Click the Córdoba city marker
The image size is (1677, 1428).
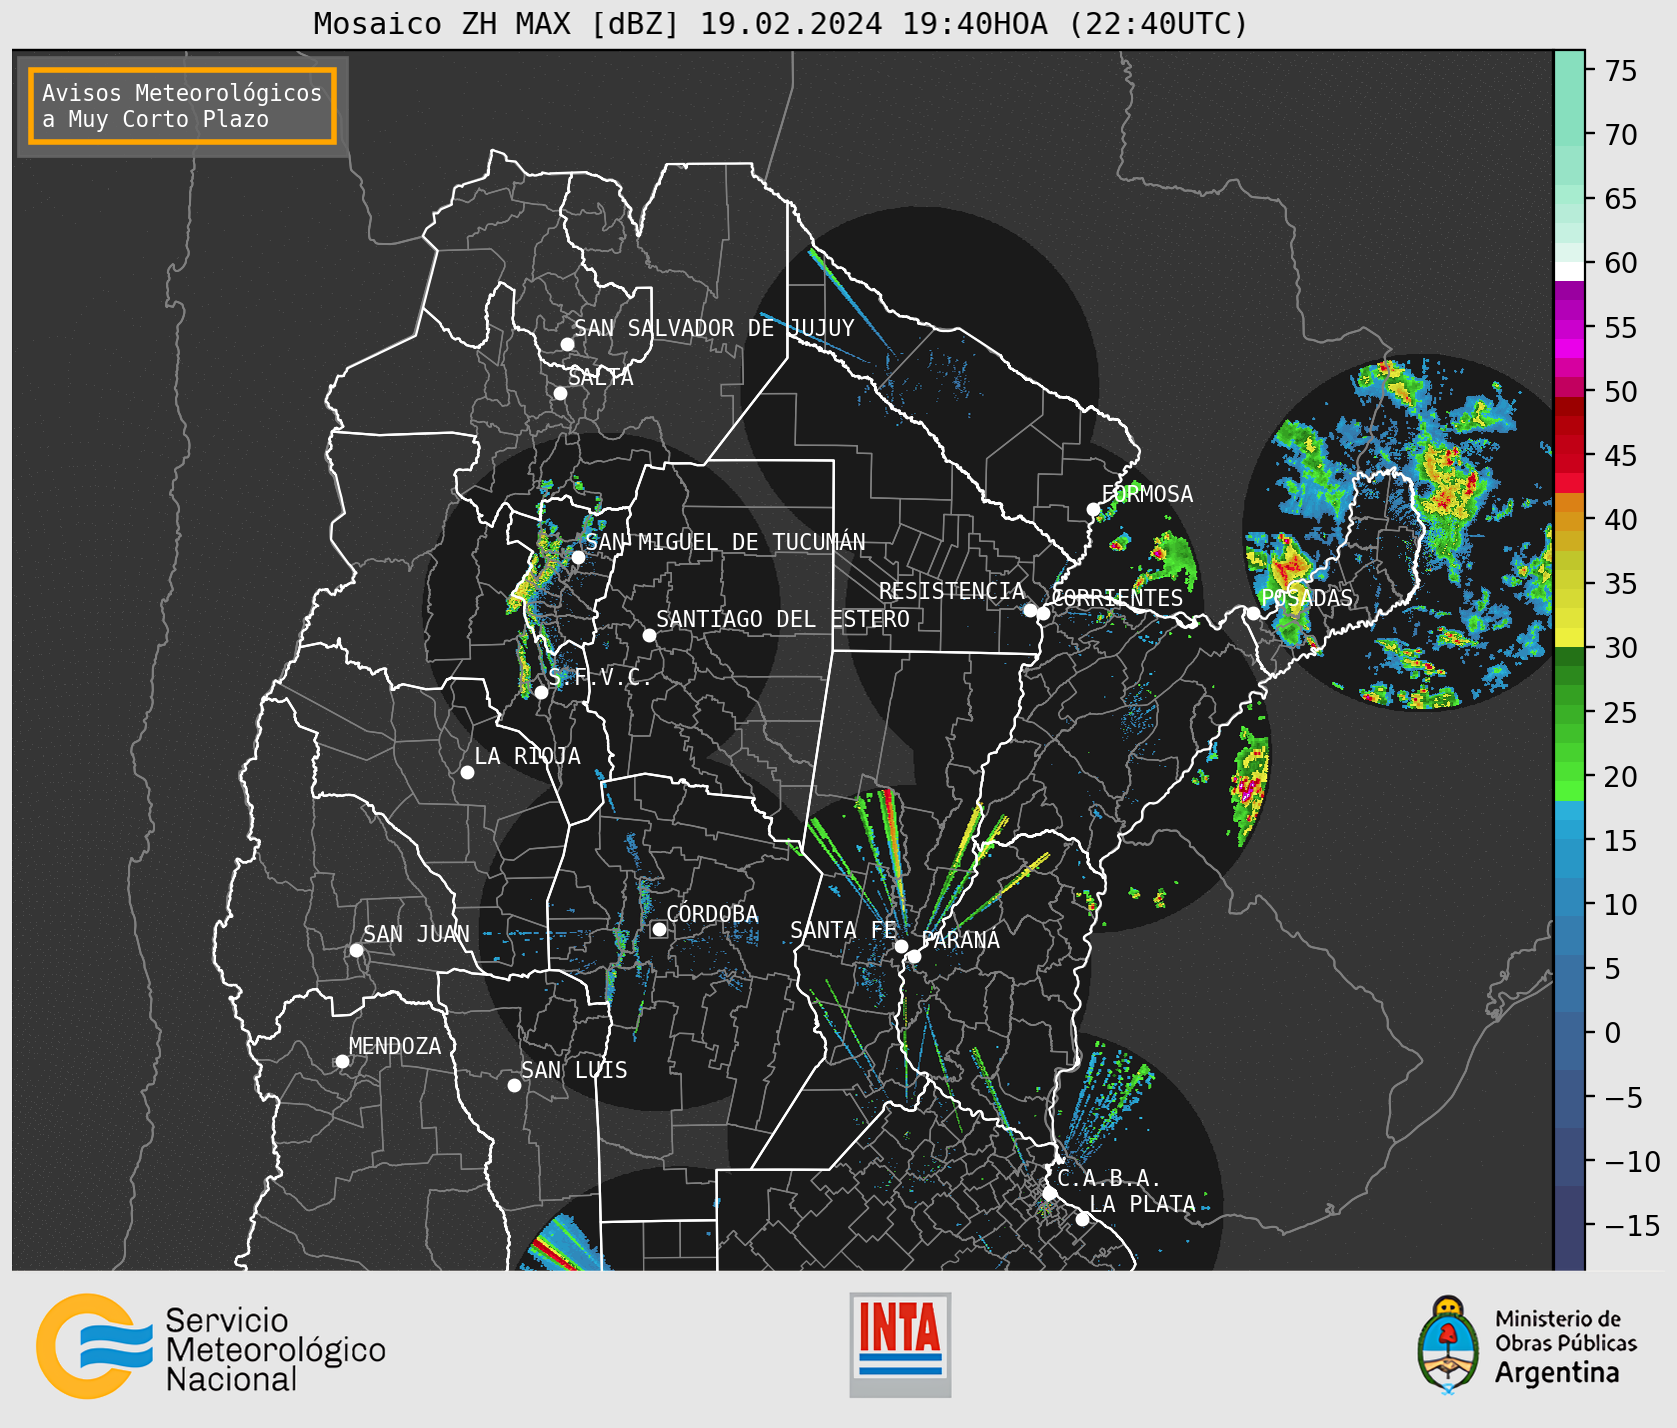click(659, 929)
